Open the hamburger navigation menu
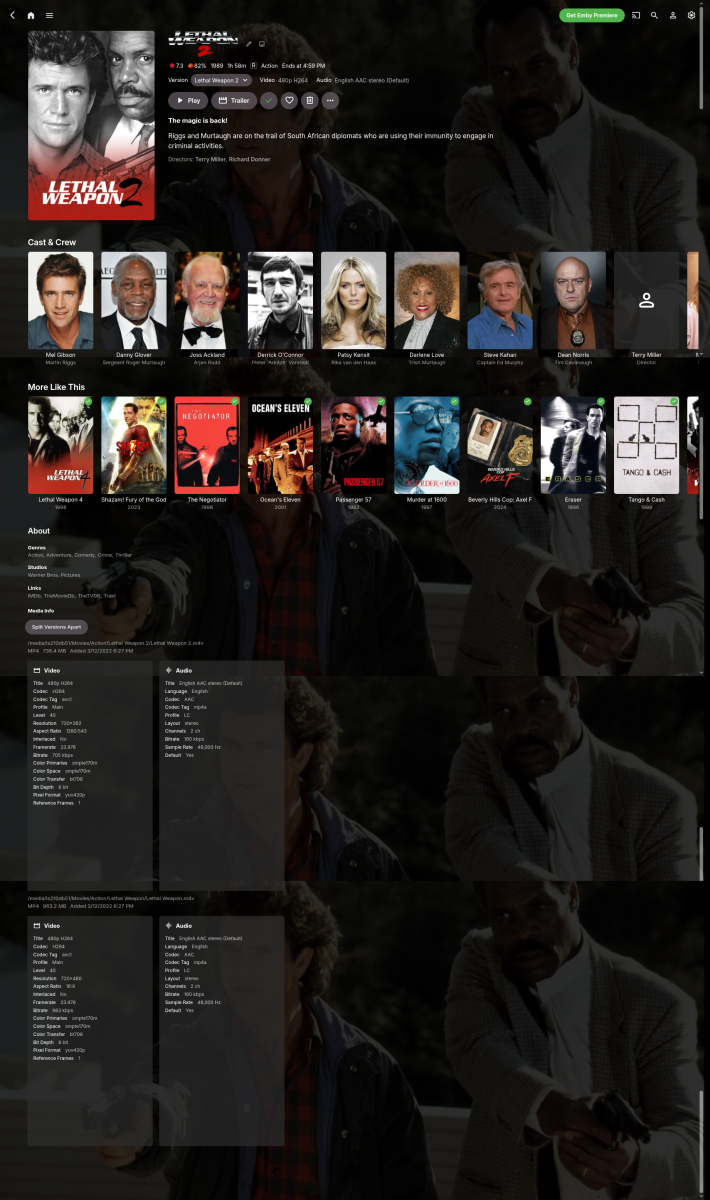Image resolution: width=710 pixels, height=1200 pixels. click(x=49, y=15)
